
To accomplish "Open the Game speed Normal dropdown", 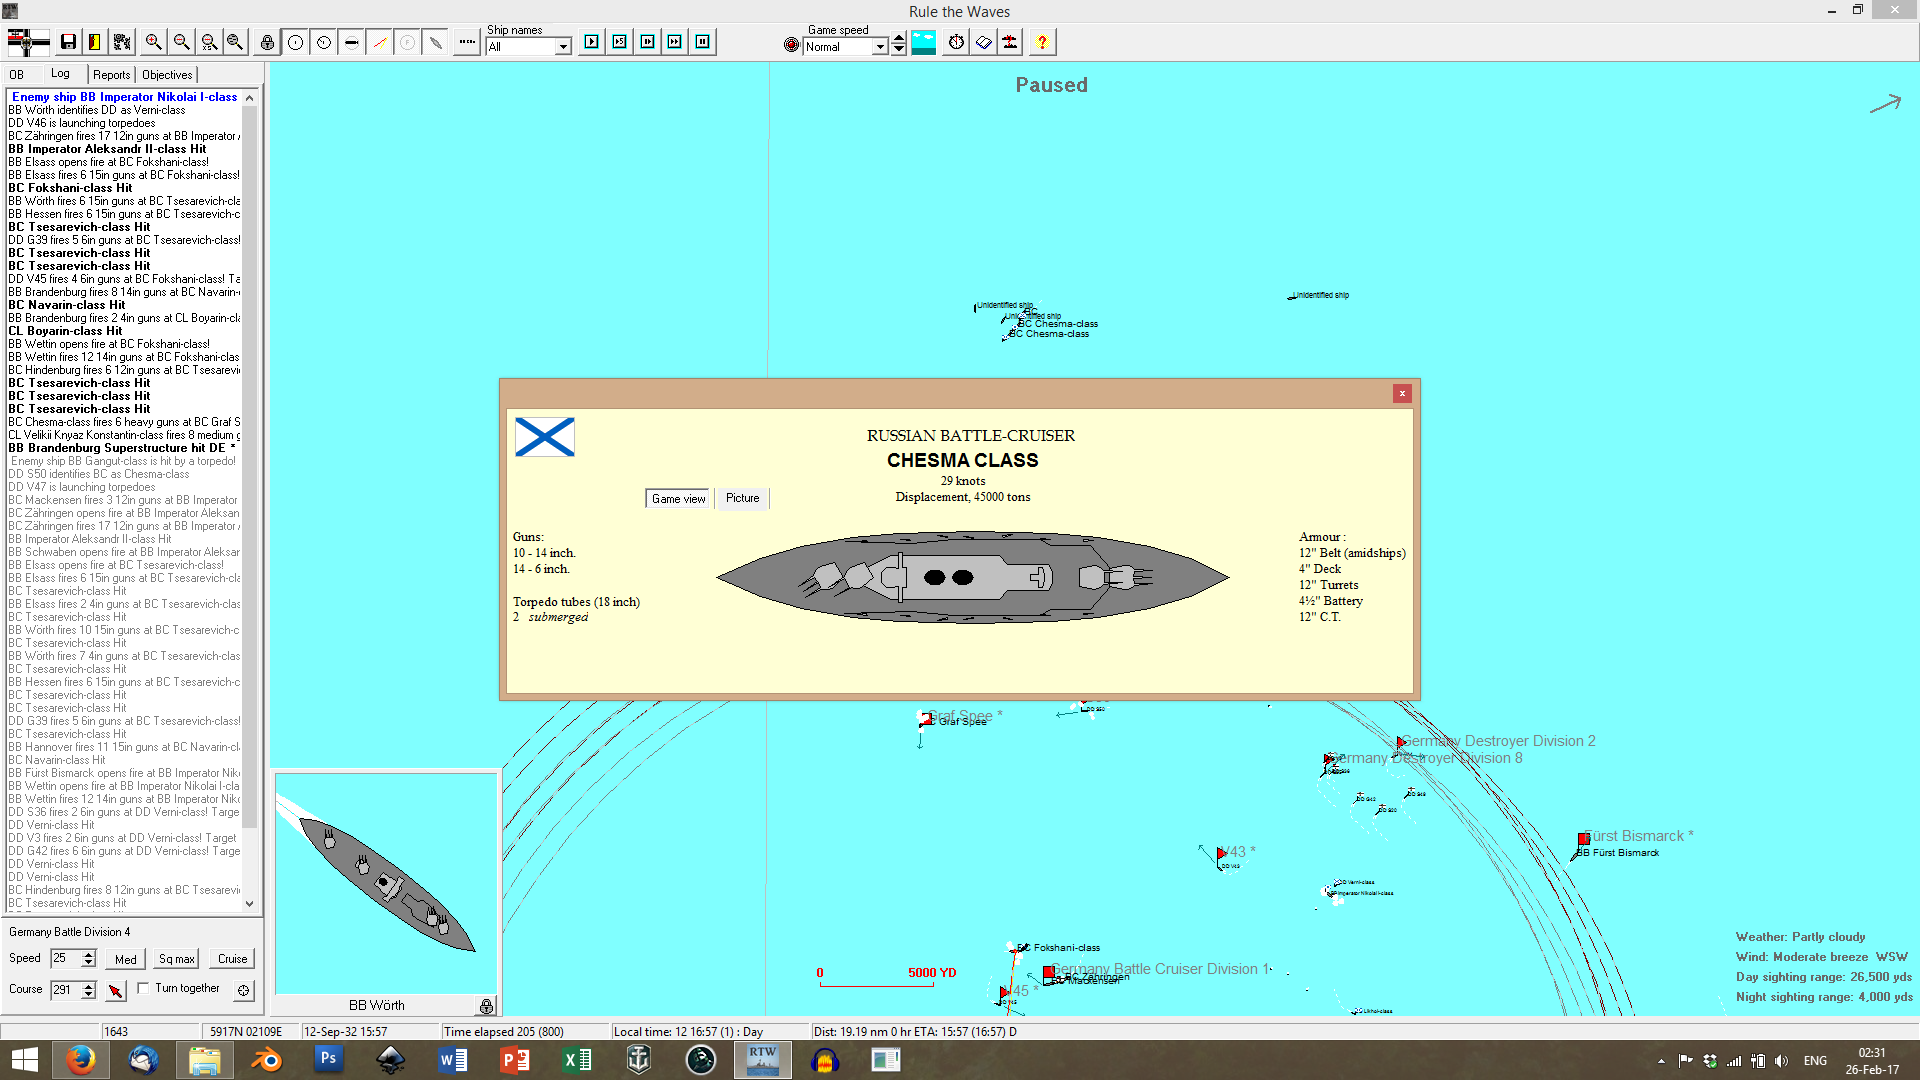I will (x=880, y=47).
